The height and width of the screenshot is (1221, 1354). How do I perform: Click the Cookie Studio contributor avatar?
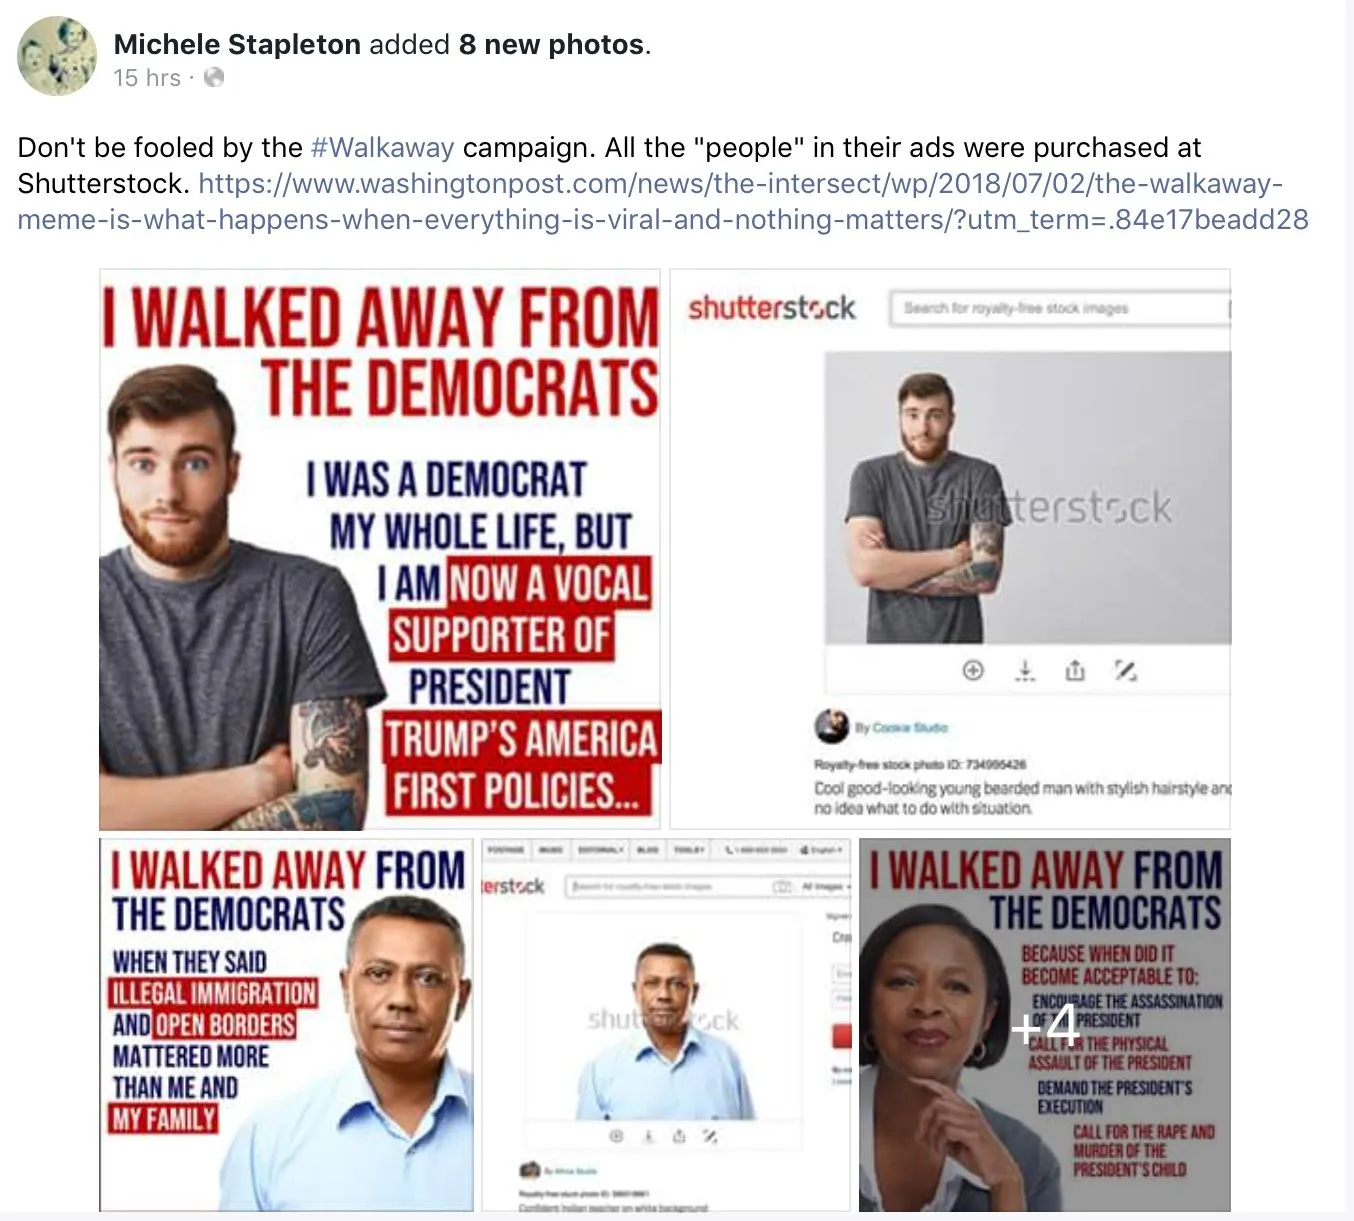pyautogui.click(x=832, y=726)
